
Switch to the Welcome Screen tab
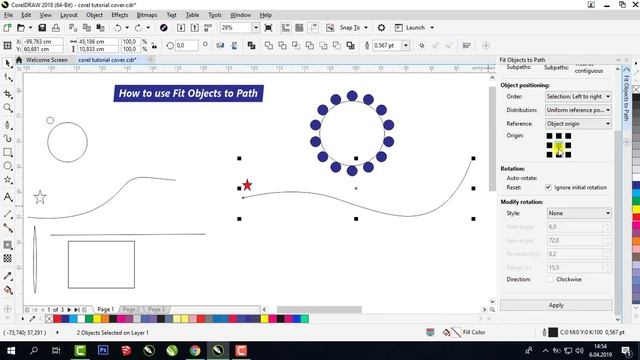(47, 60)
